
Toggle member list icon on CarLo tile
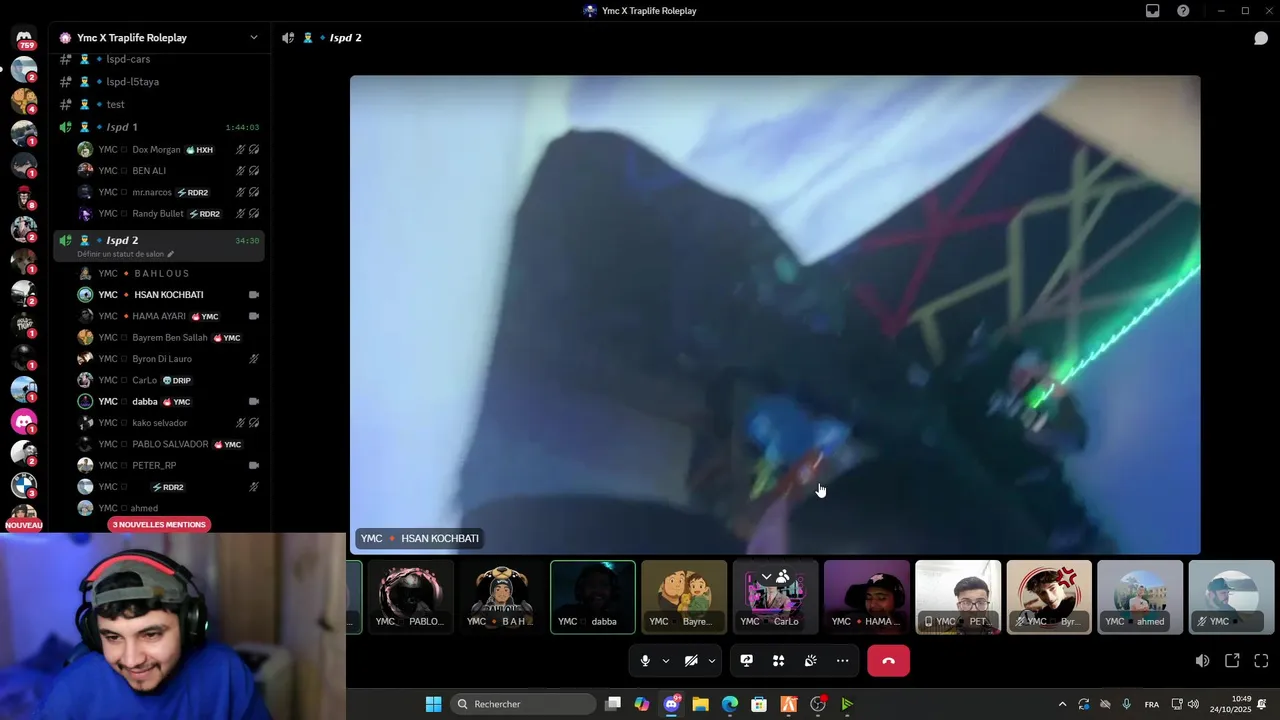pos(783,577)
